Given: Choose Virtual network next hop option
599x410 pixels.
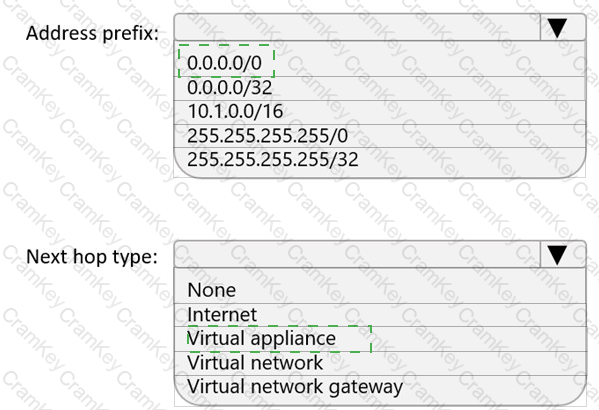Looking at the screenshot, I should point(380,363).
